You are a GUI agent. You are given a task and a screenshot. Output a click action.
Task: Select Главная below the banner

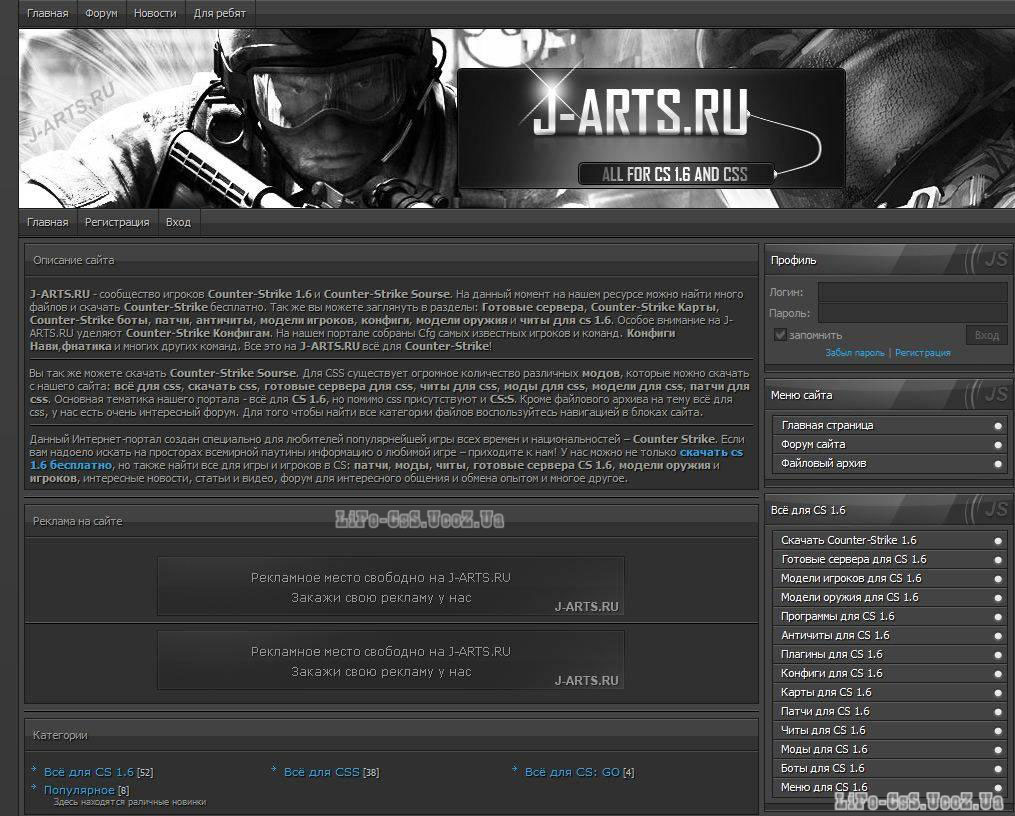click(47, 222)
